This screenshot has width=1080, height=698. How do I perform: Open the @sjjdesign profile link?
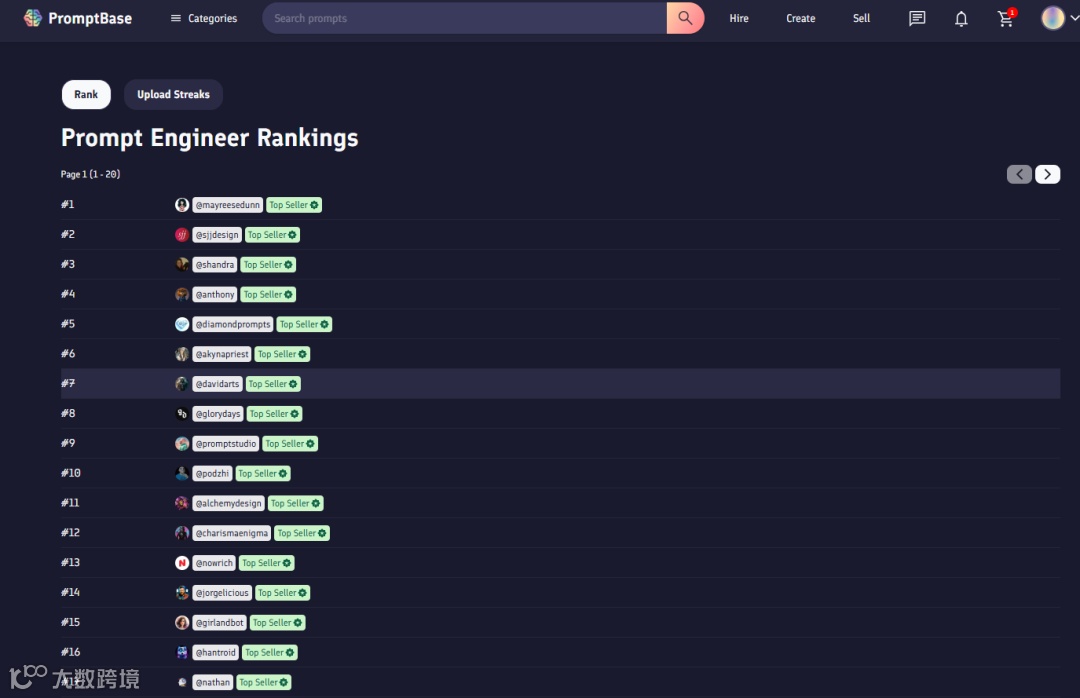pos(217,235)
